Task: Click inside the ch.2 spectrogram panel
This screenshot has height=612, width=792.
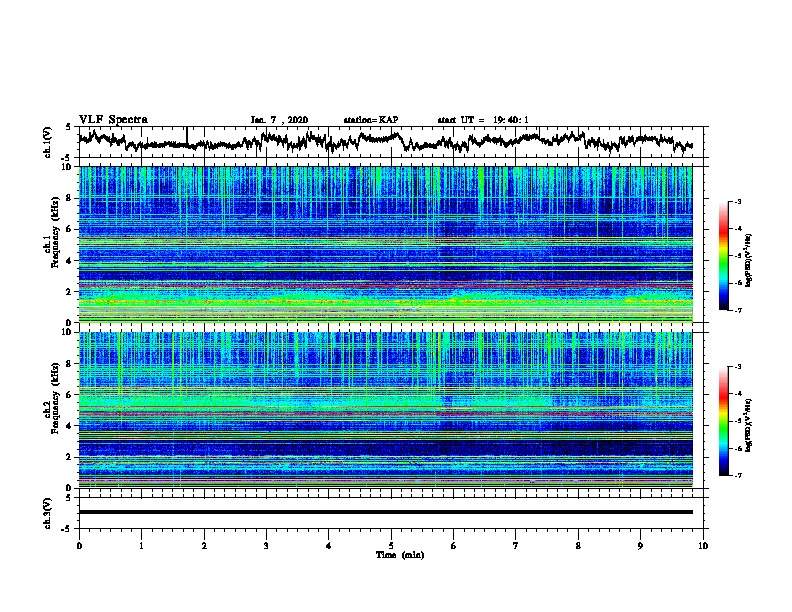Action: (x=385, y=410)
